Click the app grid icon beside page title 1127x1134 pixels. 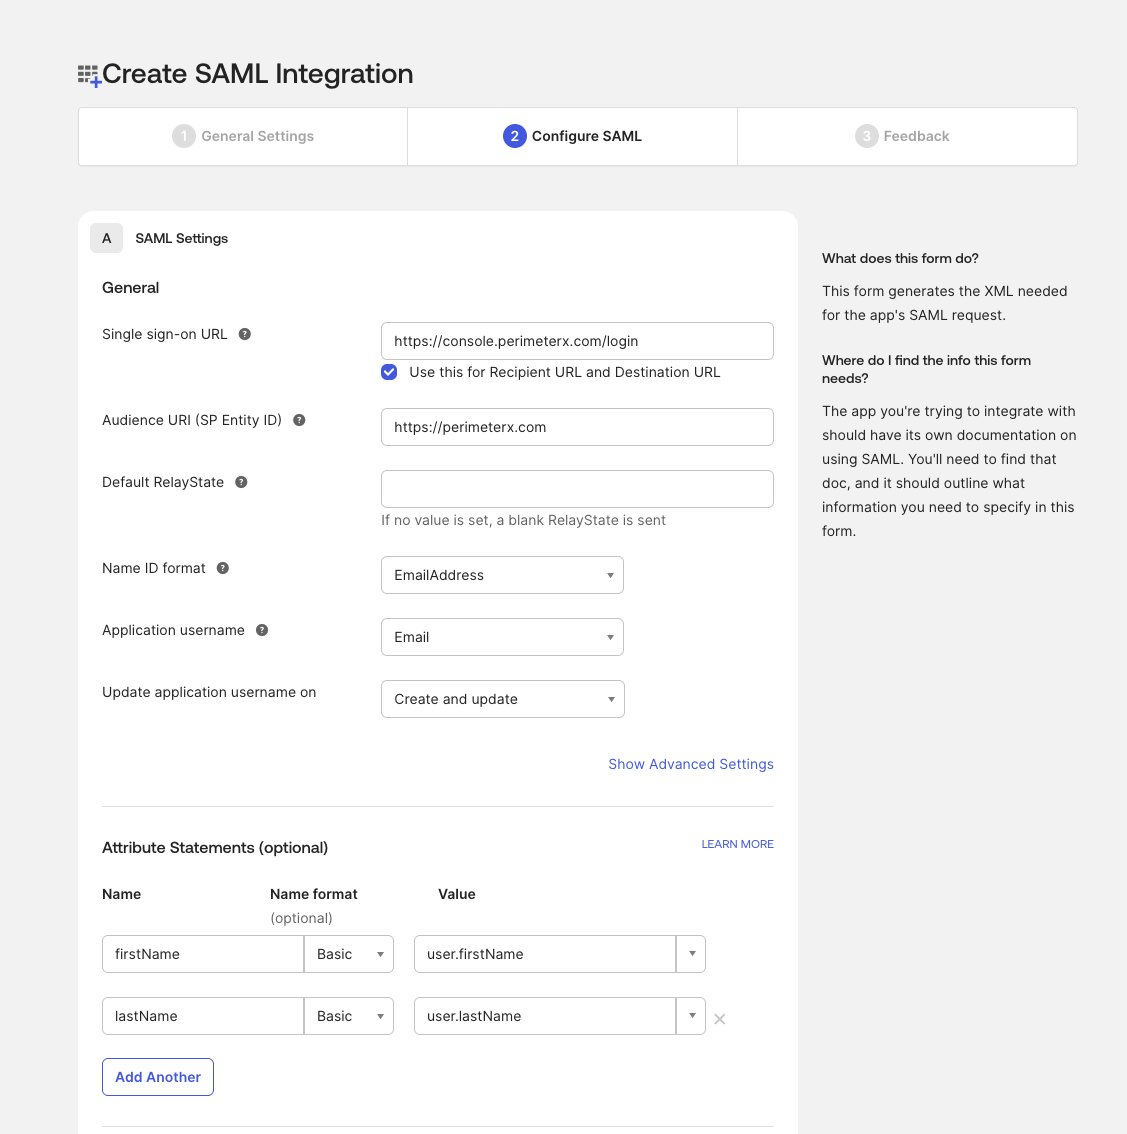click(89, 75)
